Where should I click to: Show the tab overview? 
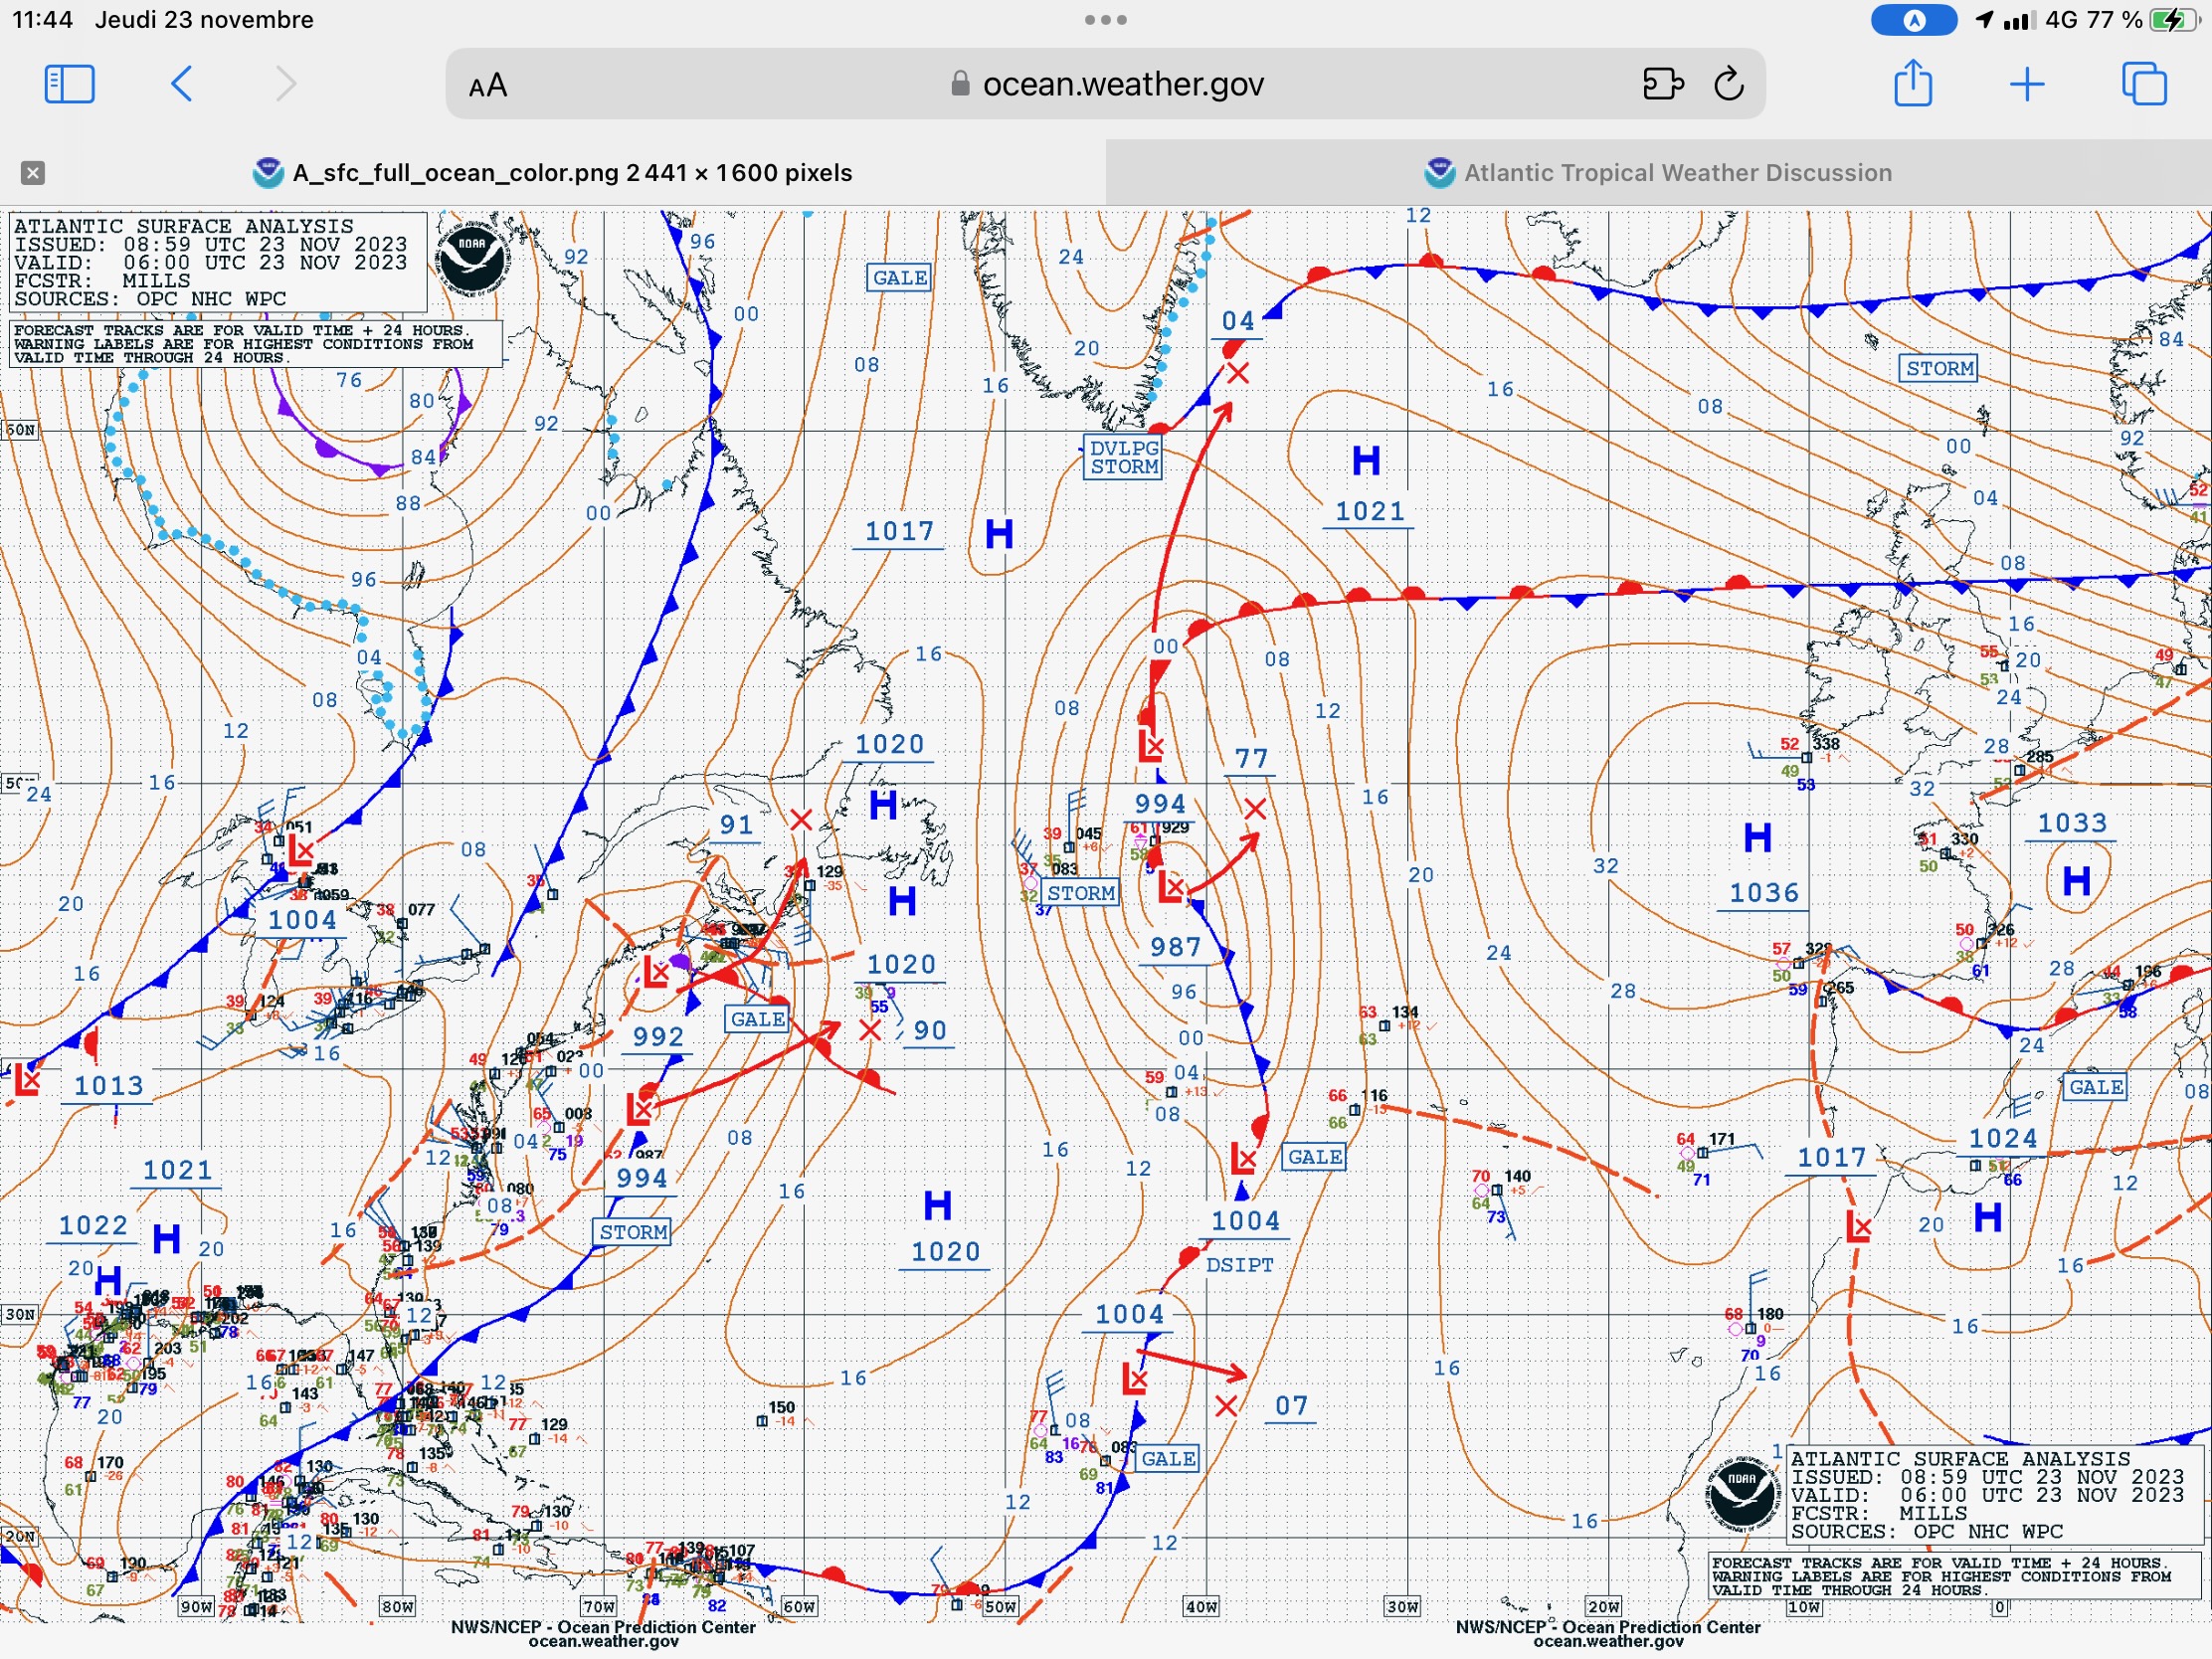point(2143,84)
